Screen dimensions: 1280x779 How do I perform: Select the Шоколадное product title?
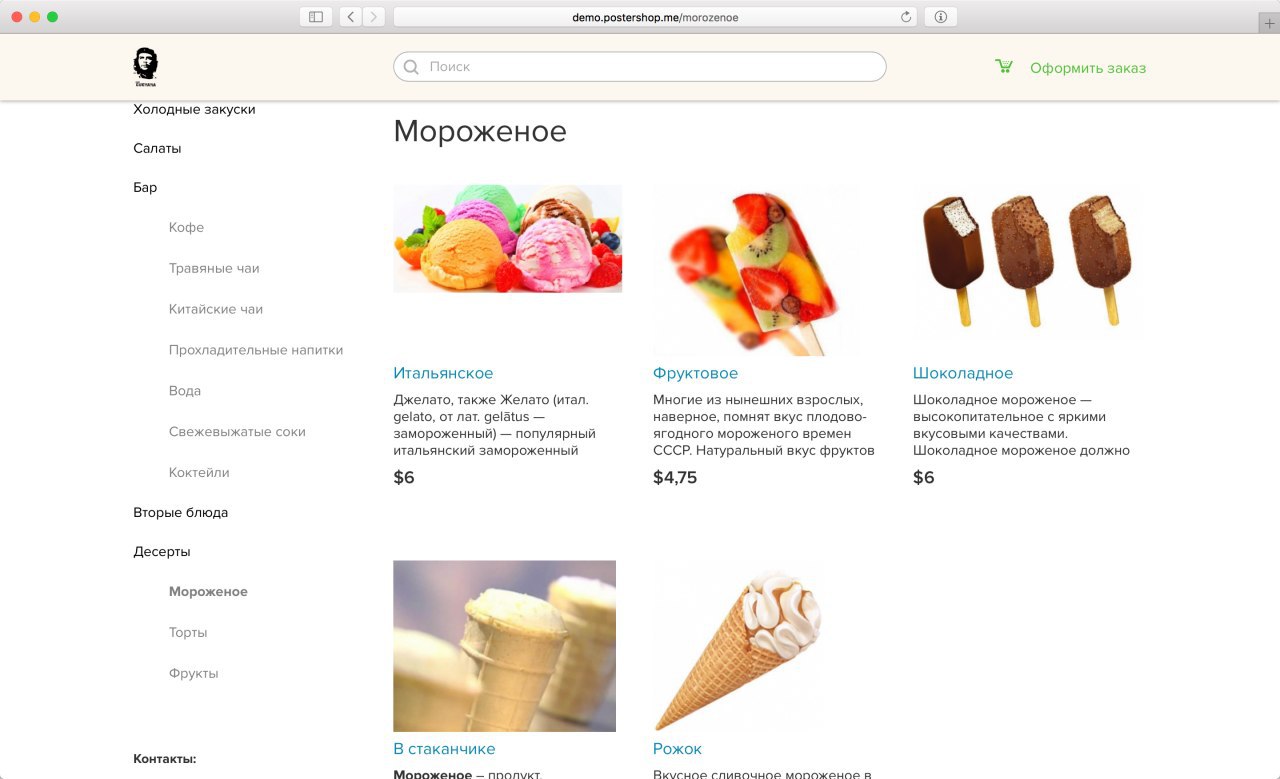963,373
